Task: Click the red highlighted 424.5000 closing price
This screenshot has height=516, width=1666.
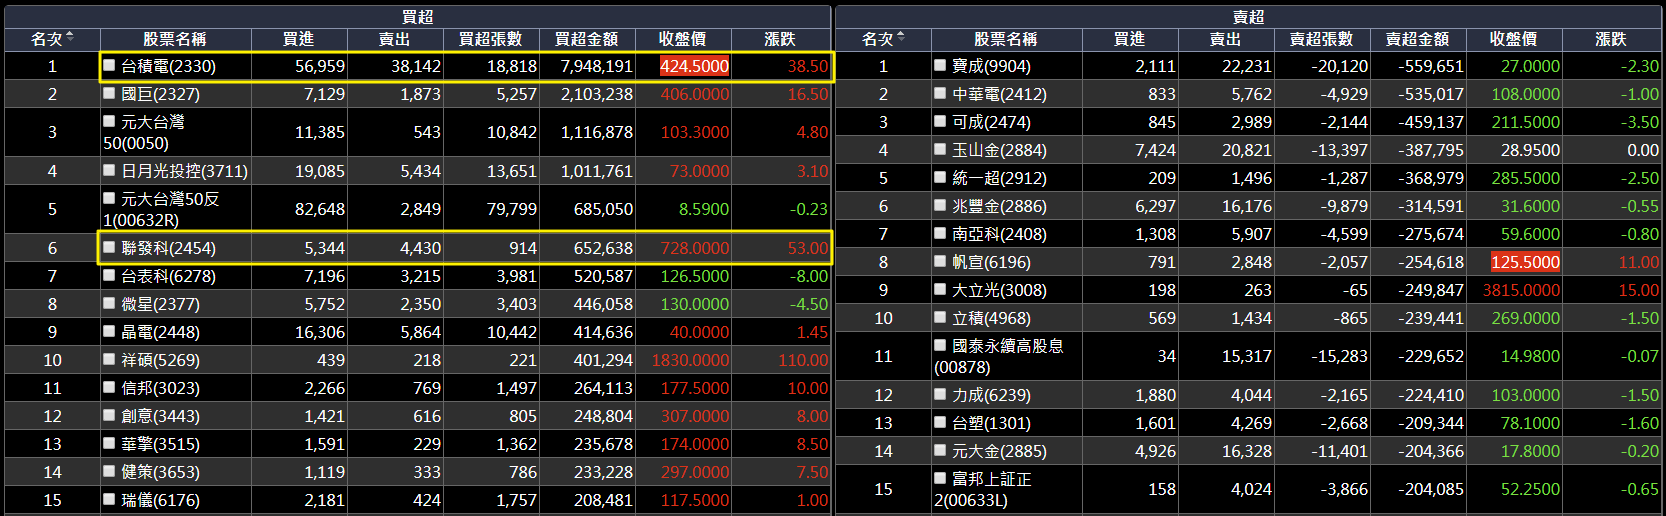Action: point(694,66)
